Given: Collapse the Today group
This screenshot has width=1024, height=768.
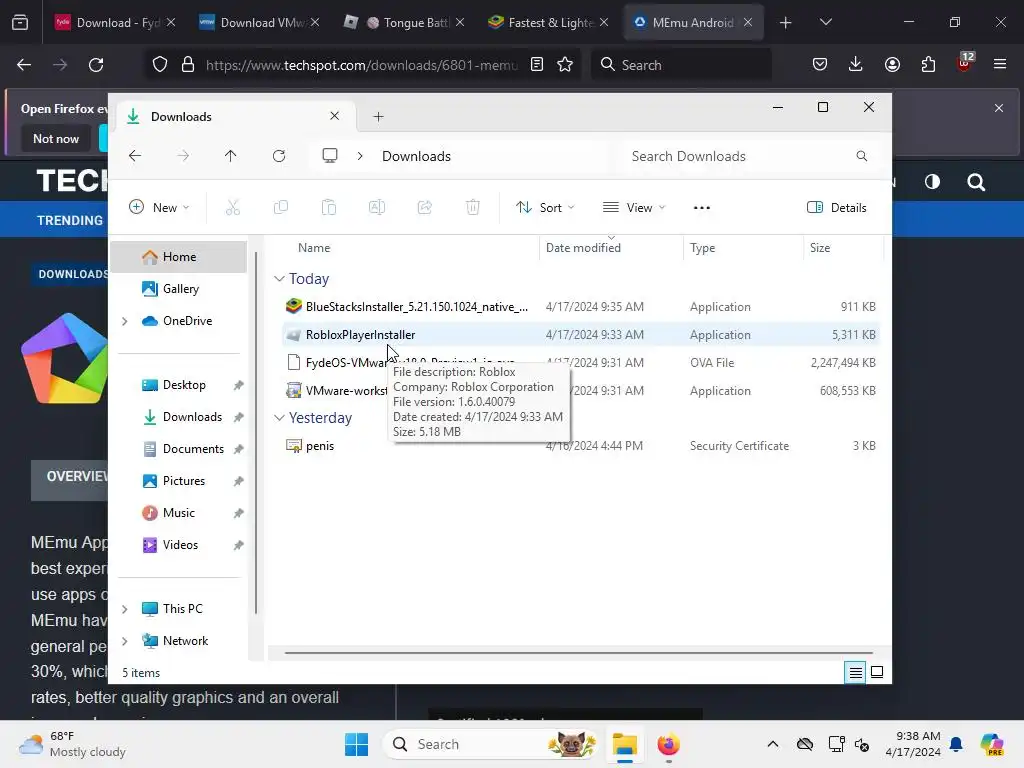Looking at the screenshot, I should pos(279,279).
